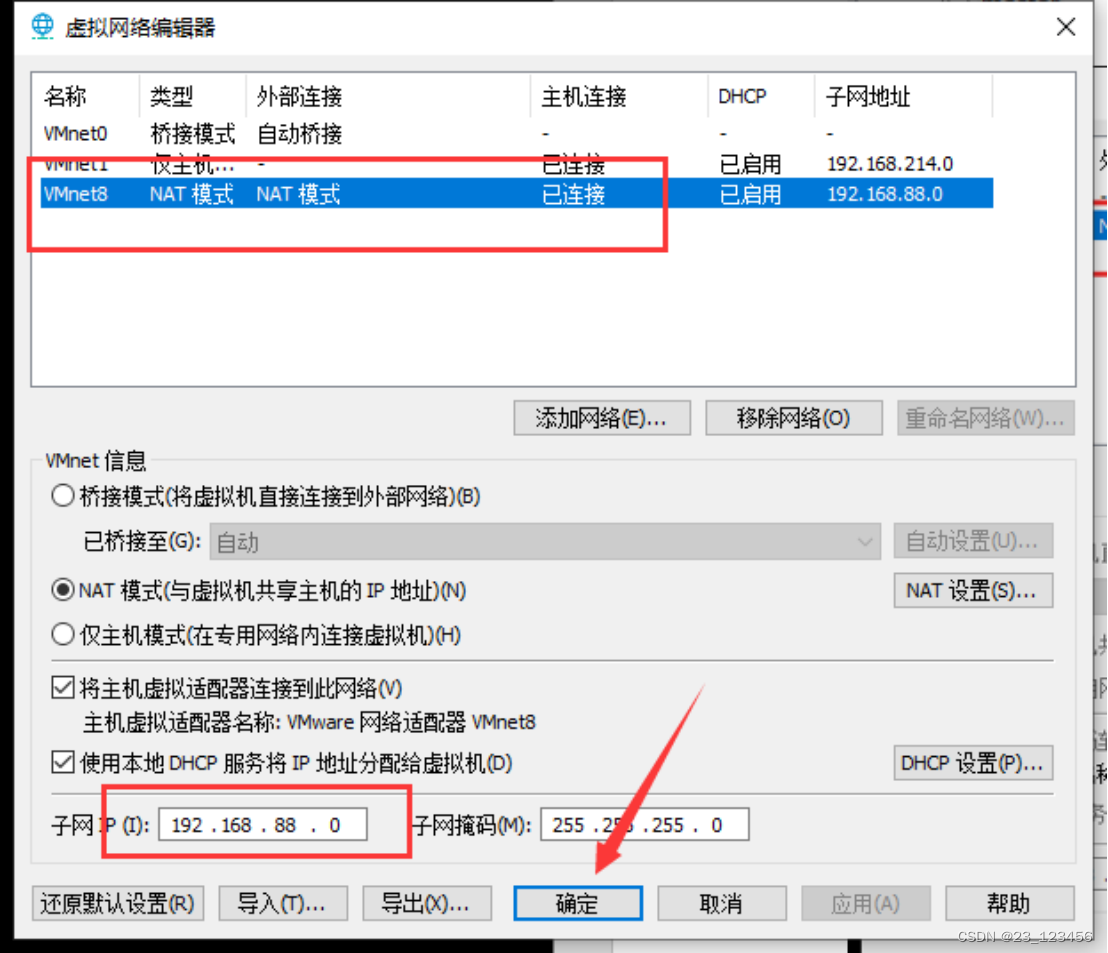This screenshot has width=1108, height=953.
Task: Click the 帮助 button
Action: click(1010, 903)
